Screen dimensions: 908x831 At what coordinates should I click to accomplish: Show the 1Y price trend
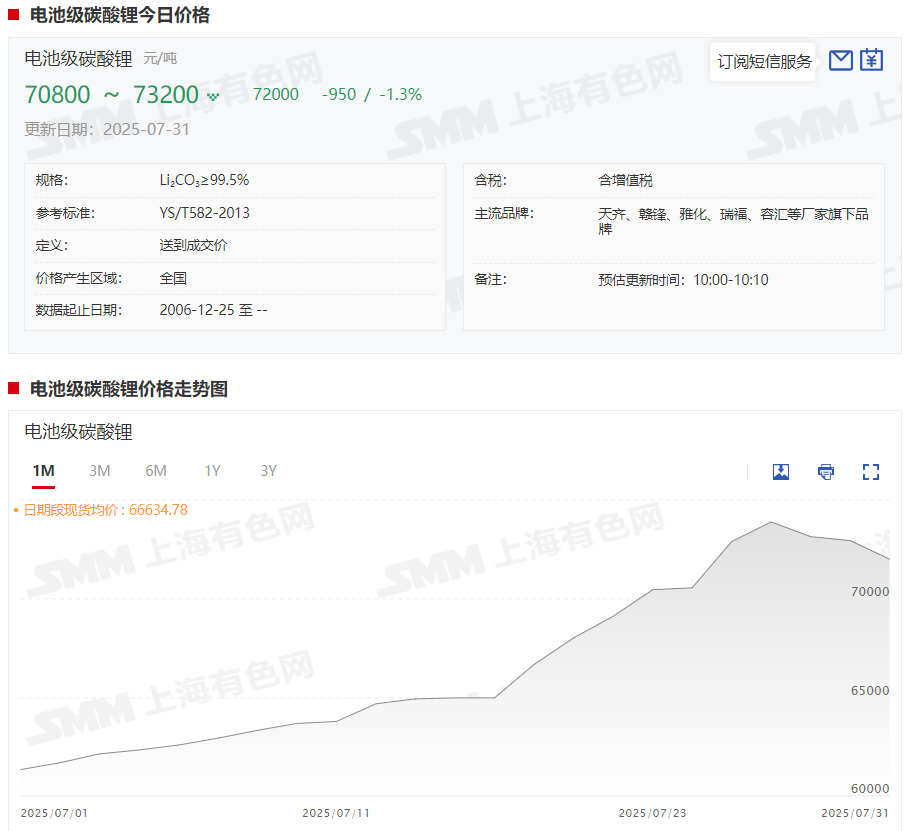pos(212,471)
